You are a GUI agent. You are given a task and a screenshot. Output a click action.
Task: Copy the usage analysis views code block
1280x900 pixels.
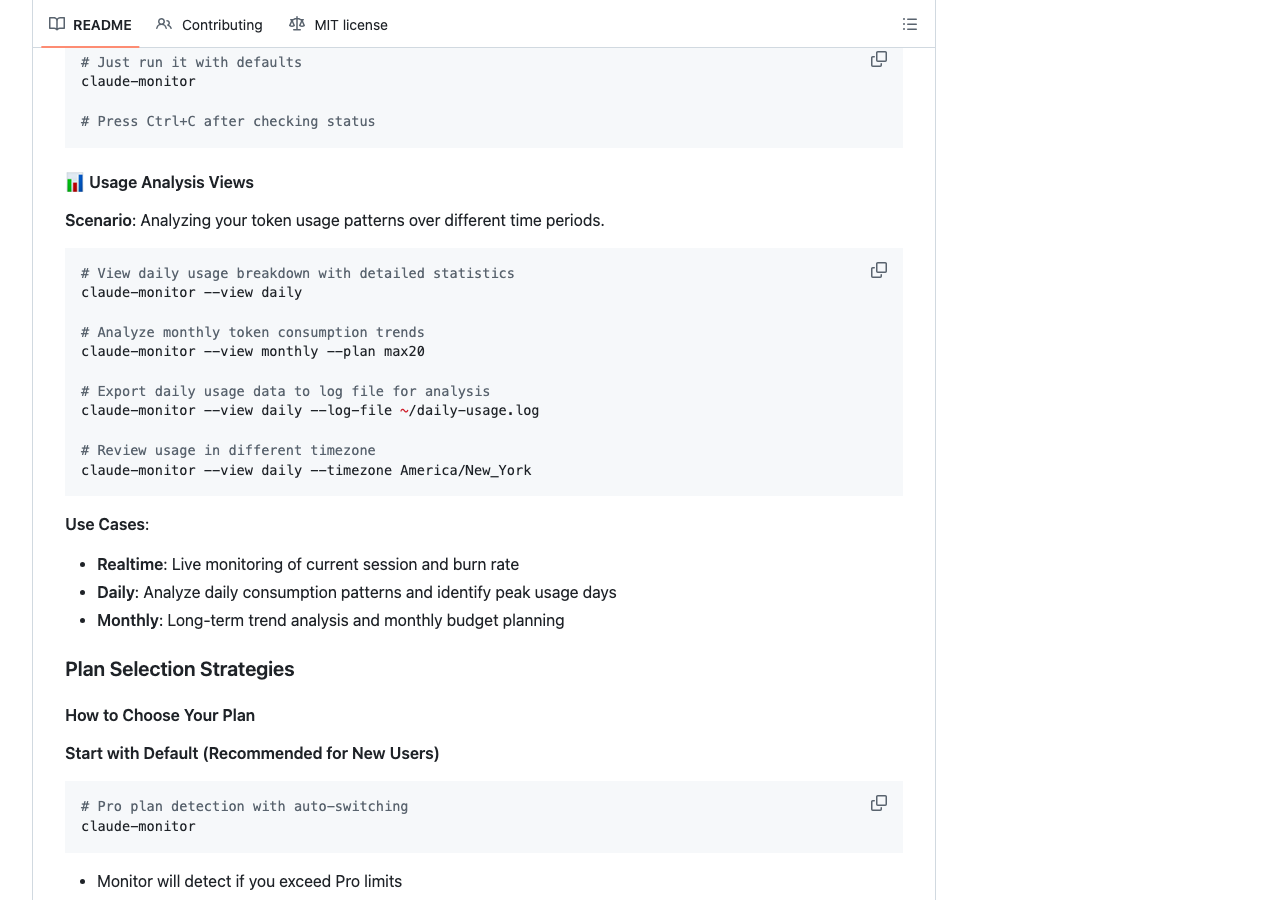click(879, 270)
